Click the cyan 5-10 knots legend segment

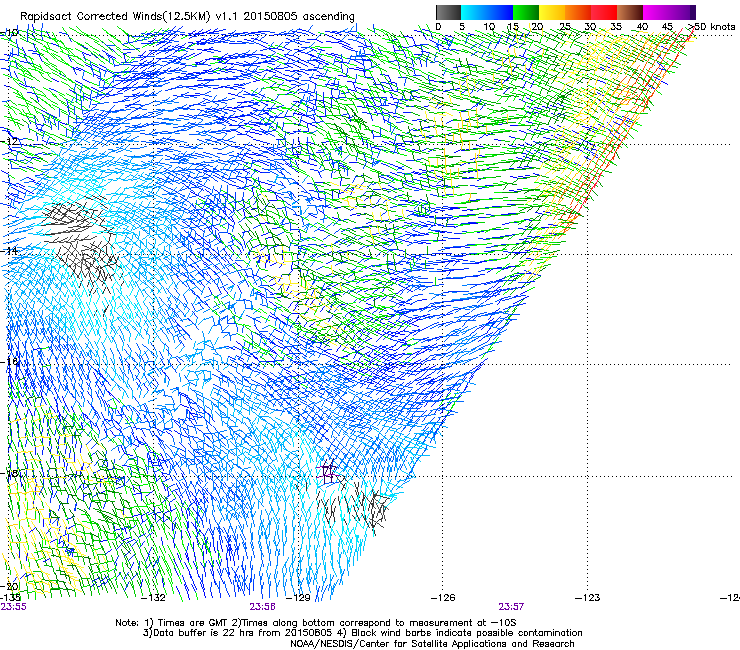[x=474, y=12]
